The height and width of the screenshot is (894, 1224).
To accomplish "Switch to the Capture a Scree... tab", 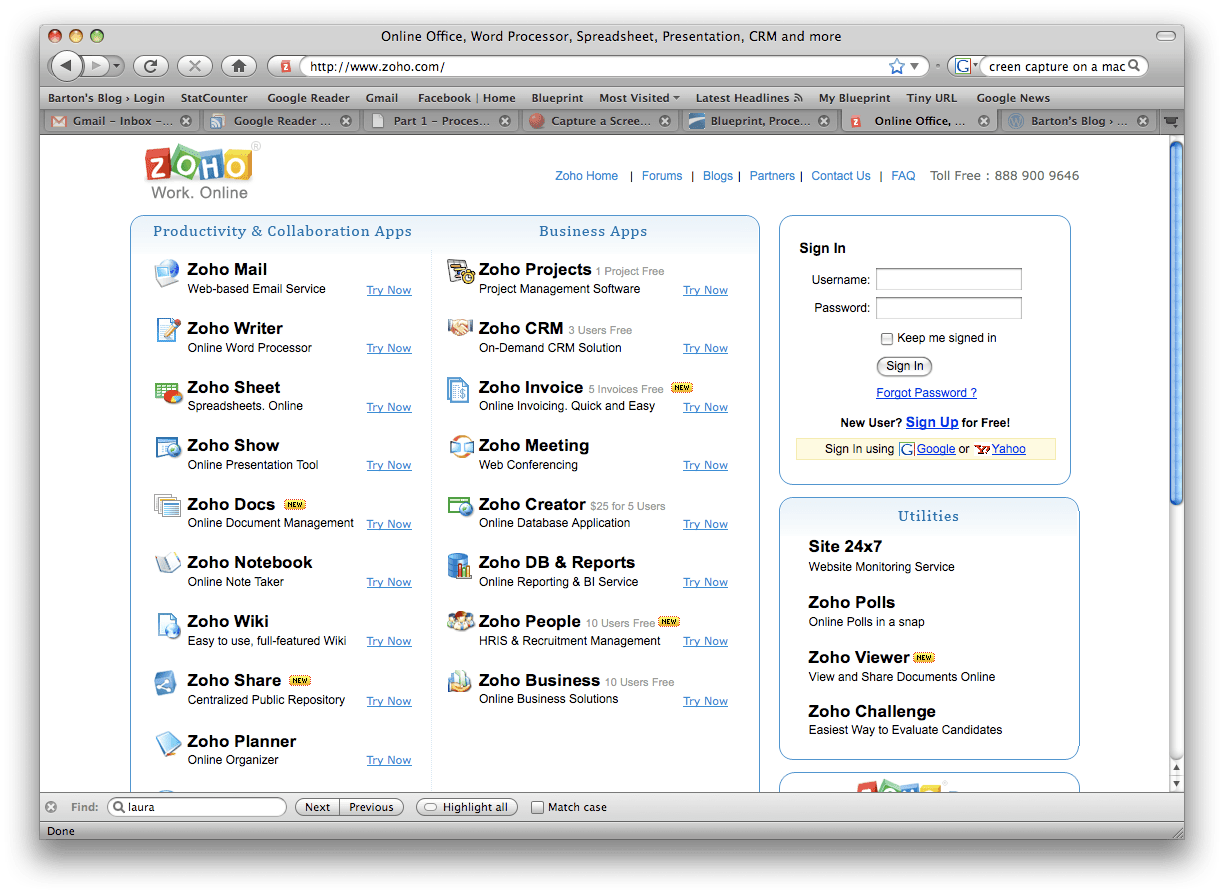I will [x=600, y=121].
